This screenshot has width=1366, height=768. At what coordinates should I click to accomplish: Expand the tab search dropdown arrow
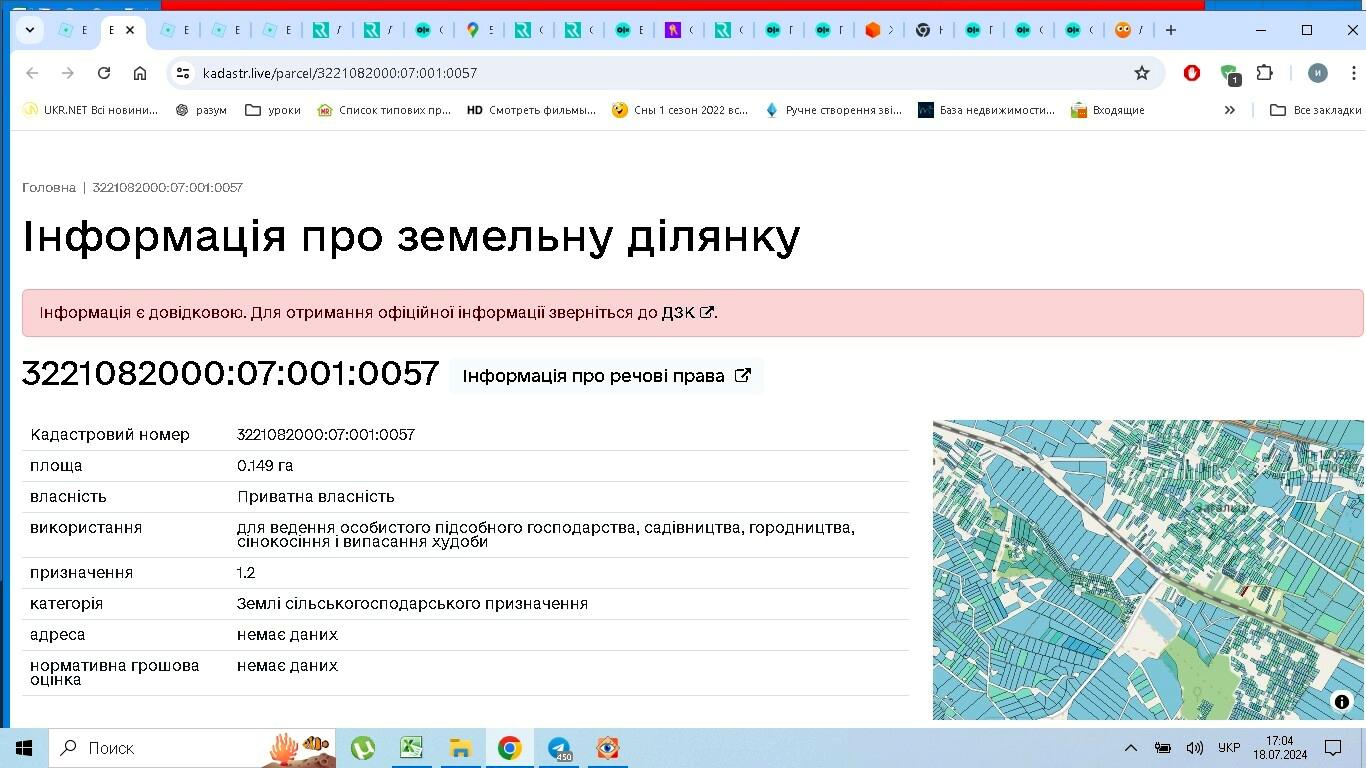pyautogui.click(x=30, y=30)
